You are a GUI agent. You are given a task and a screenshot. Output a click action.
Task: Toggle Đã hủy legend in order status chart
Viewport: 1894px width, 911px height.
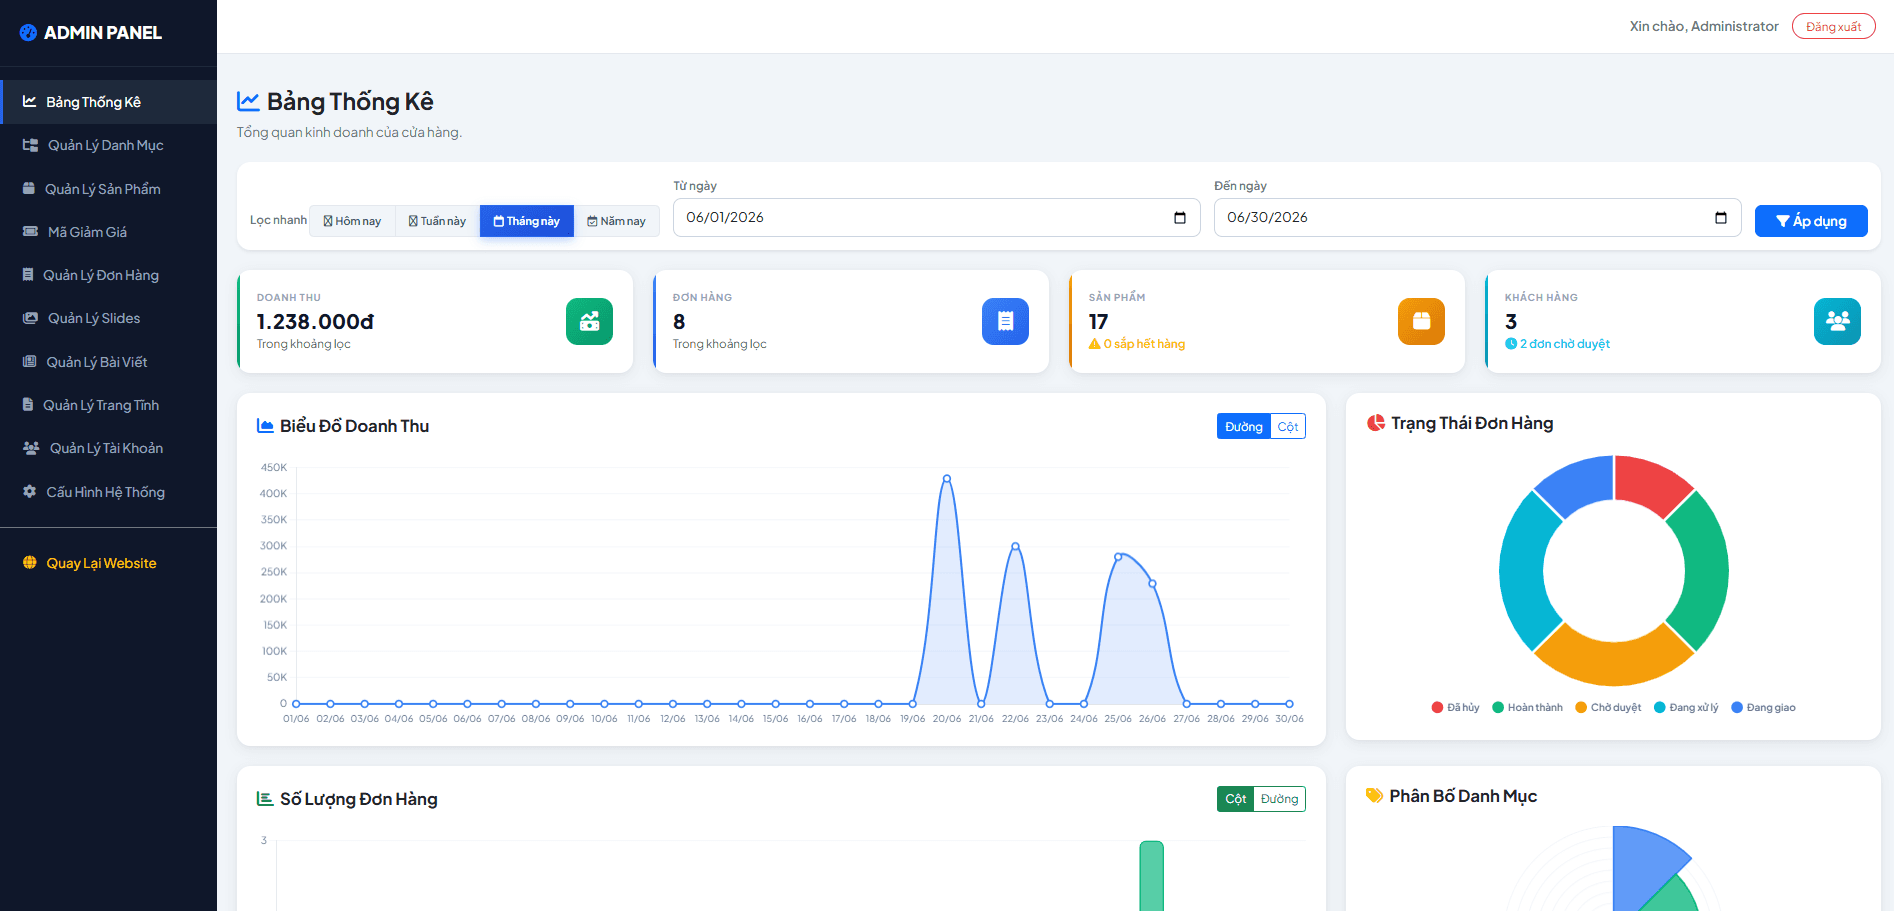pos(1455,707)
